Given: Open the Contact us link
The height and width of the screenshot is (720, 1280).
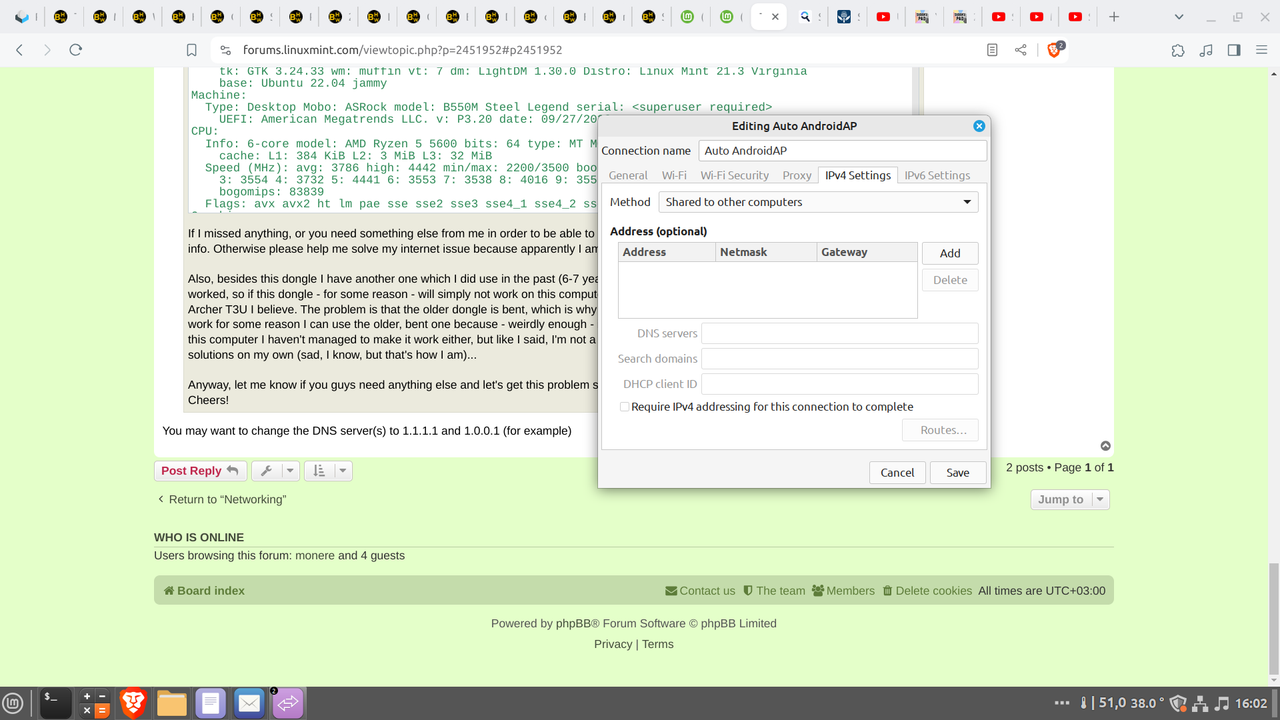Looking at the screenshot, I should coord(700,591).
